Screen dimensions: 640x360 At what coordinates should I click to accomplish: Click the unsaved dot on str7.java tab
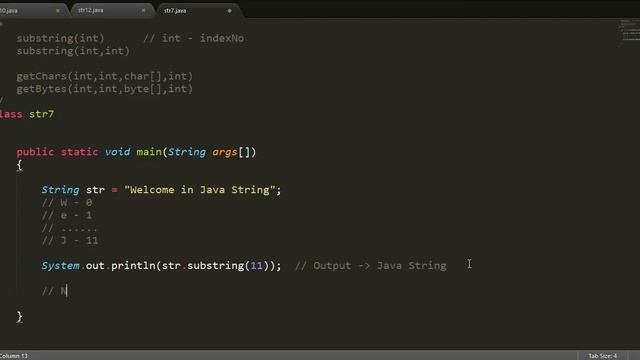coord(229,11)
